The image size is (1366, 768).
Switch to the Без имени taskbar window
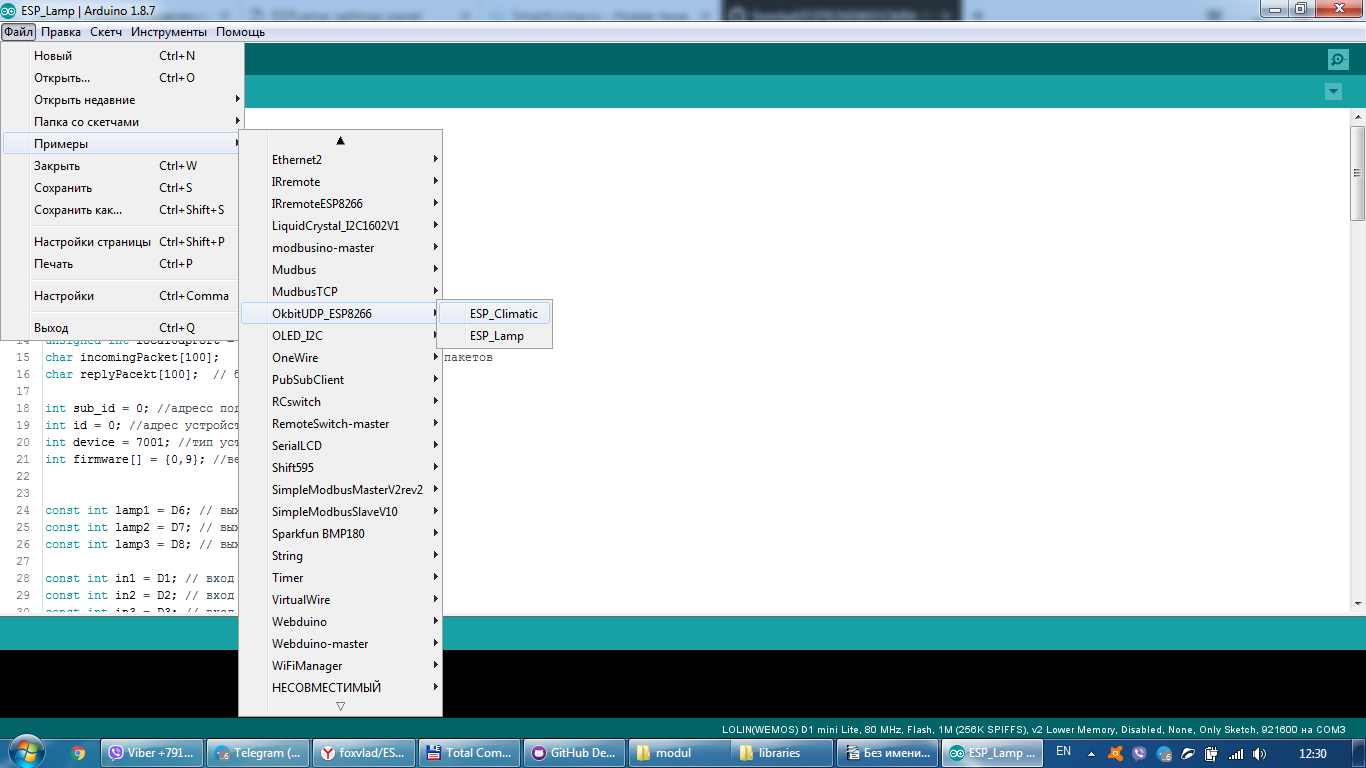click(x=889, y=753)
